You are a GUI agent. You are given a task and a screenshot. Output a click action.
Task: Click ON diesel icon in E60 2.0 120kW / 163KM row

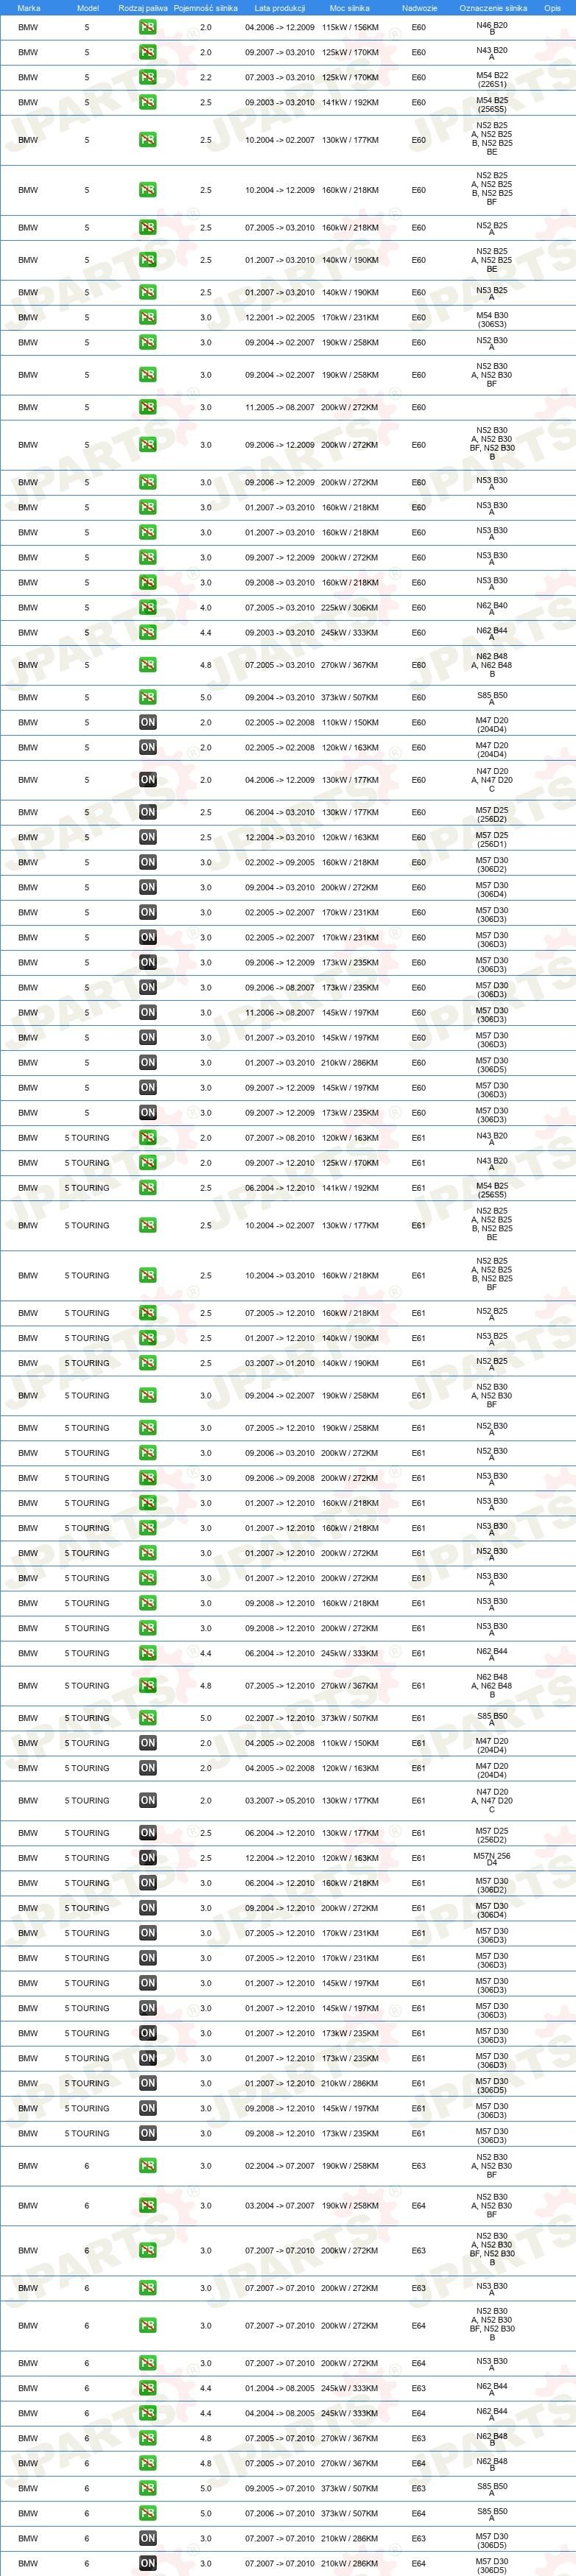[148, 748]
